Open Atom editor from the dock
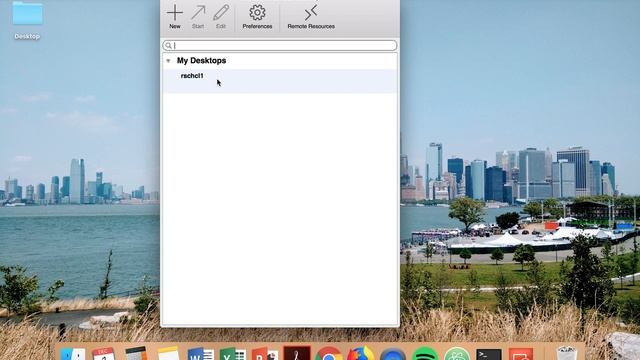This screenshot has height=360, width=640. click(x=457, y=354)
